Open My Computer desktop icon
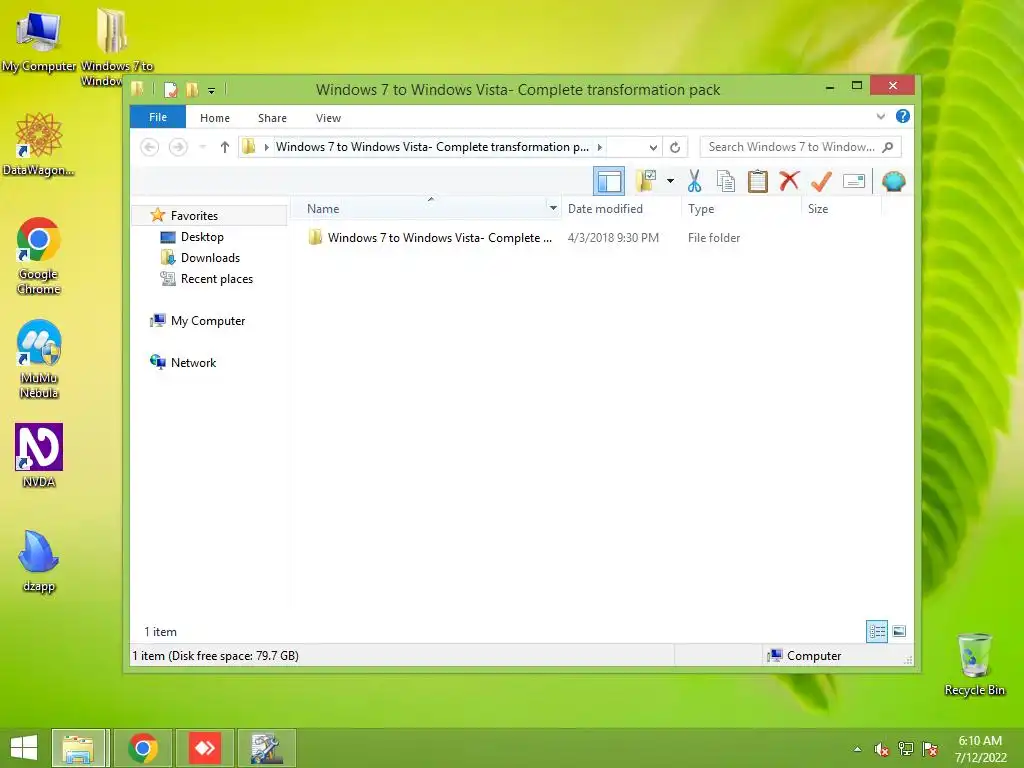The height and width of the screenshot is (768, 1024). pyautogui.click(x=39, y=41)
